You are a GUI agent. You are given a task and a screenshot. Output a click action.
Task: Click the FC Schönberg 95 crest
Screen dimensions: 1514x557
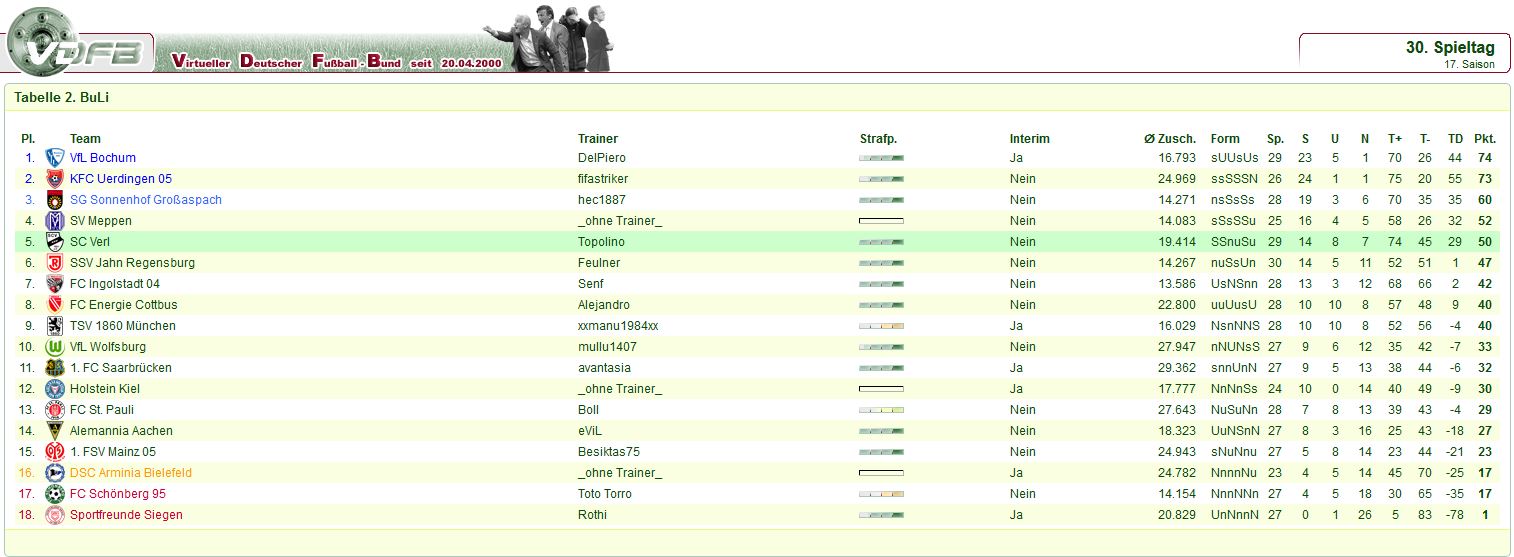[x=55, y=494]
